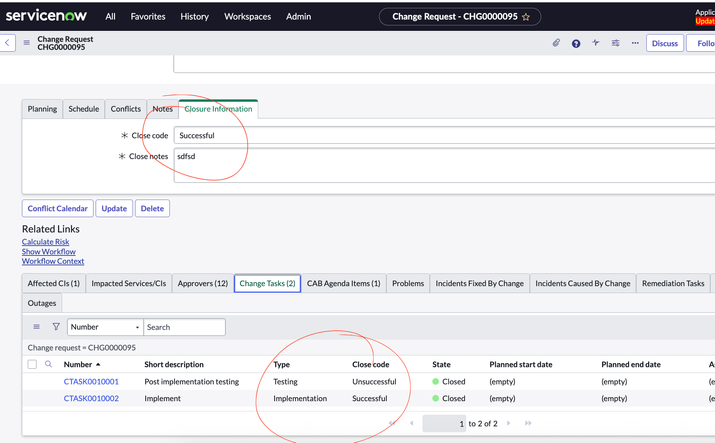The width and height of the screenshot is (715, 443).
Task: Open the Close code dropdown showing Successful
Action: (x=445, y=135)
